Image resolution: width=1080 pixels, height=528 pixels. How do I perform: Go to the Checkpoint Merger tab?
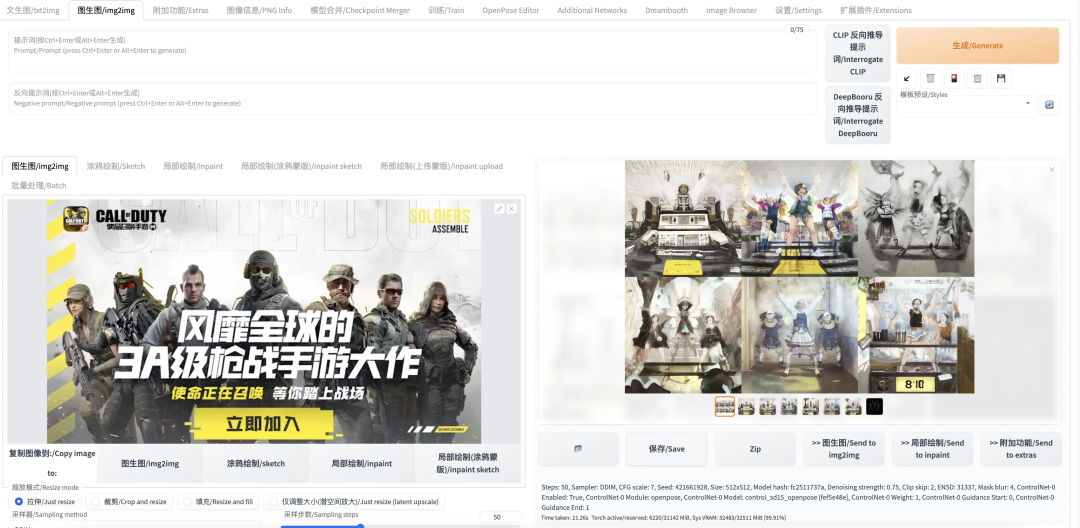pyautogui.click(x=360, y=10)
